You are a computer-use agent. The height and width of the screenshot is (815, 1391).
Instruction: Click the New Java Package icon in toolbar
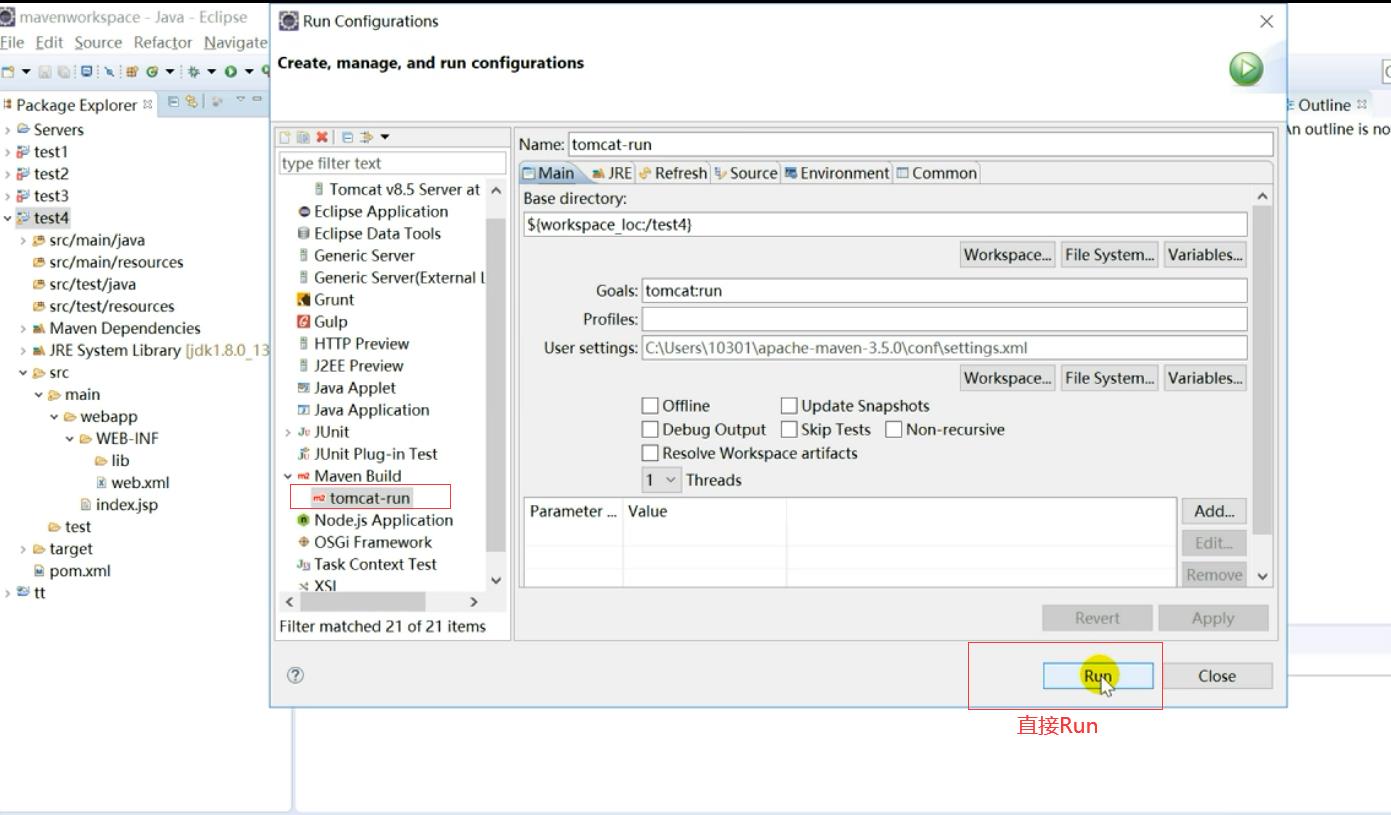(132, 71)
